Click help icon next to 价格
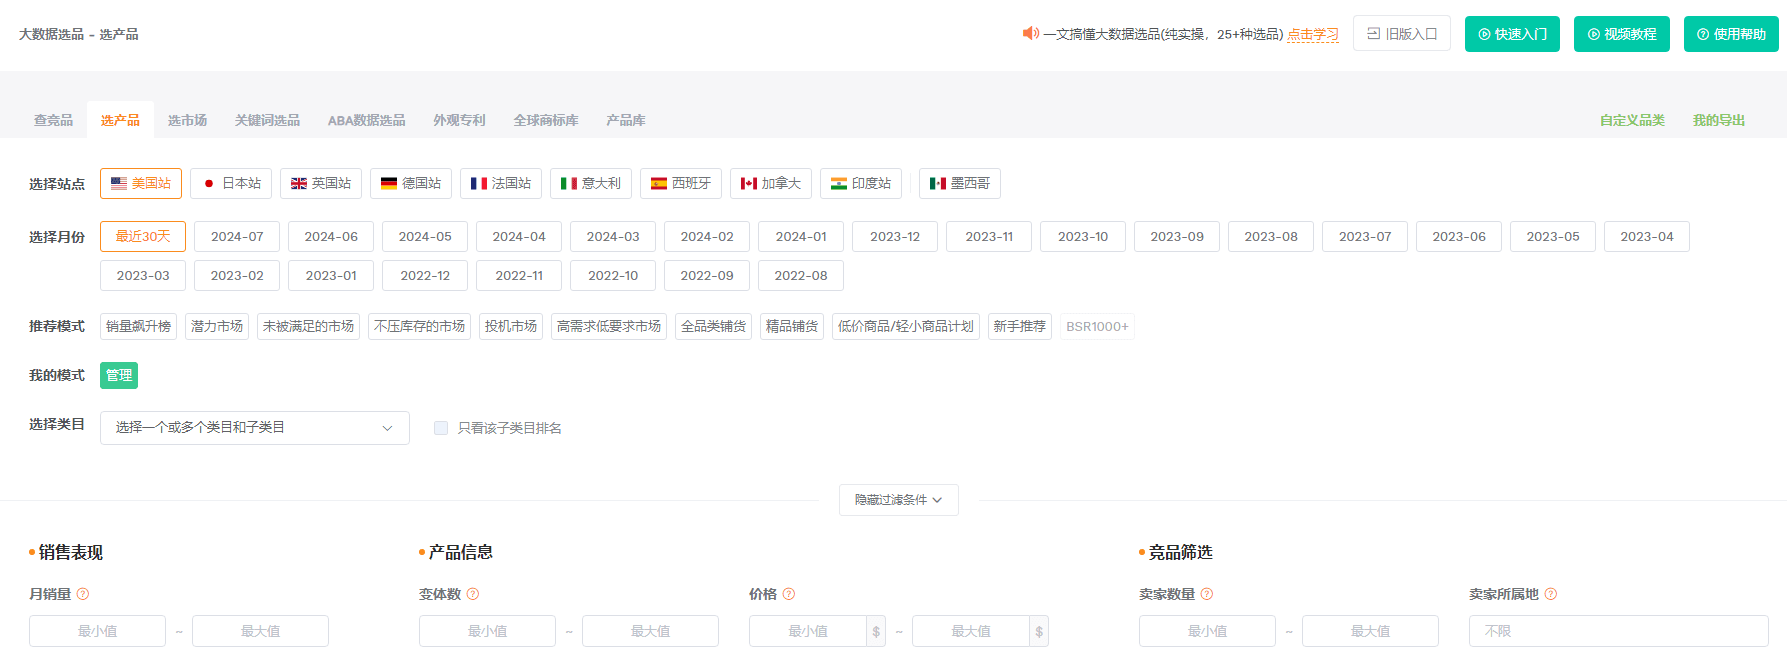This screenshot has height=668, width=1787. (x=789, y=594)
